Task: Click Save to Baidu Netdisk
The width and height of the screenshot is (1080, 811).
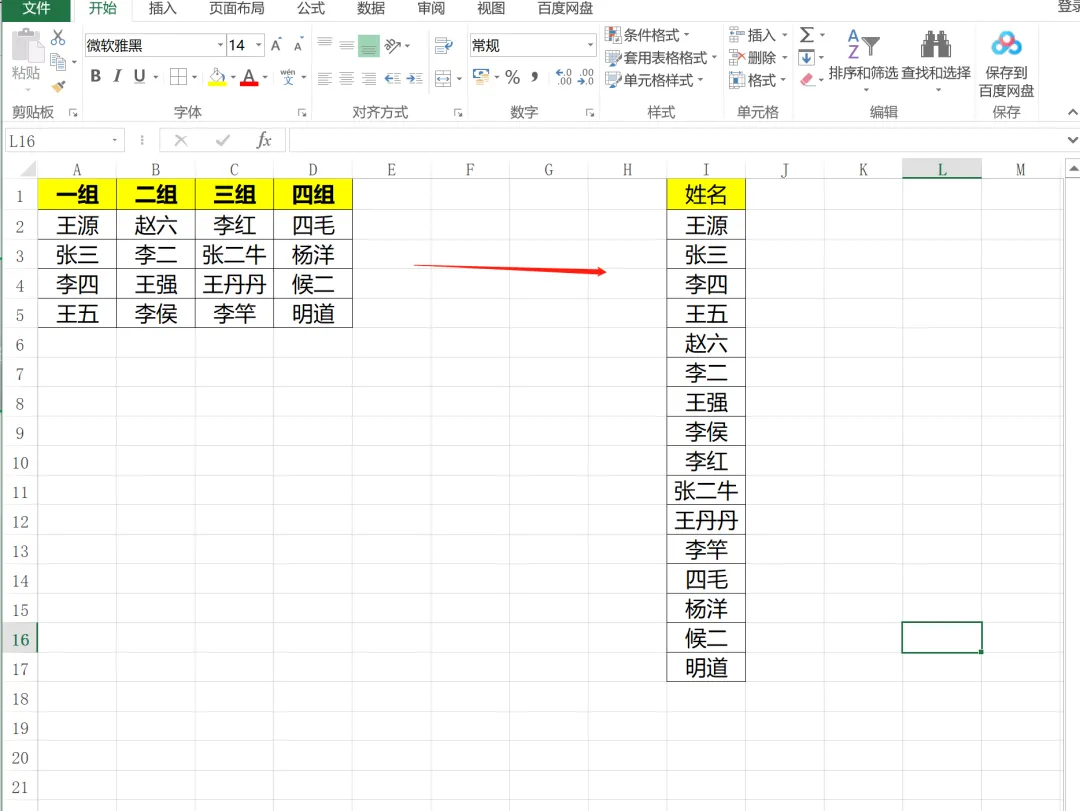Action: [1006, 63]
